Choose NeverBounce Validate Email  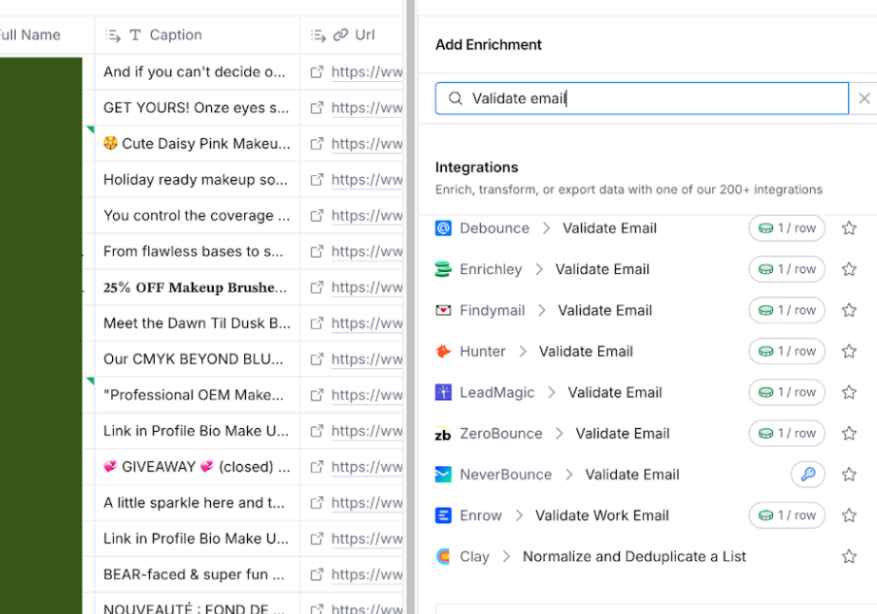point(632,475)
